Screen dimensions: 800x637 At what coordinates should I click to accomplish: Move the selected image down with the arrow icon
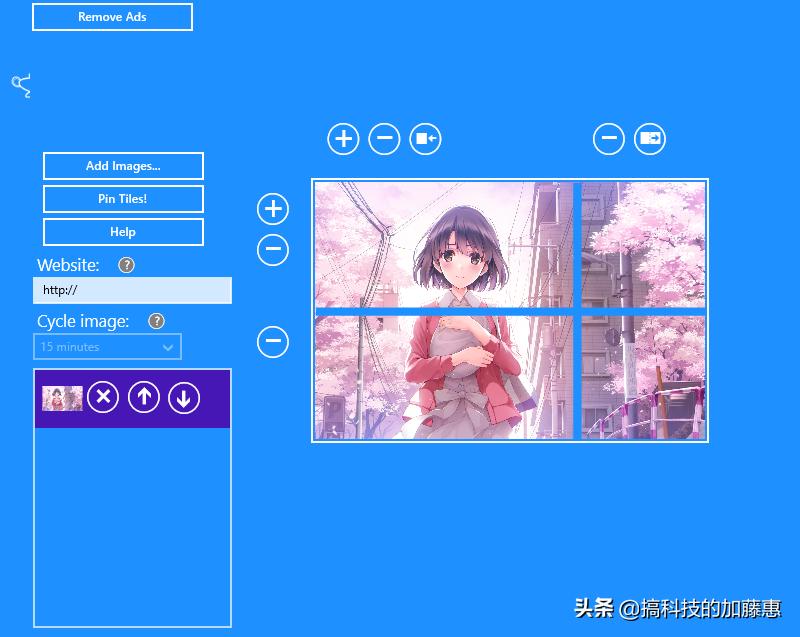click(183, 397)
